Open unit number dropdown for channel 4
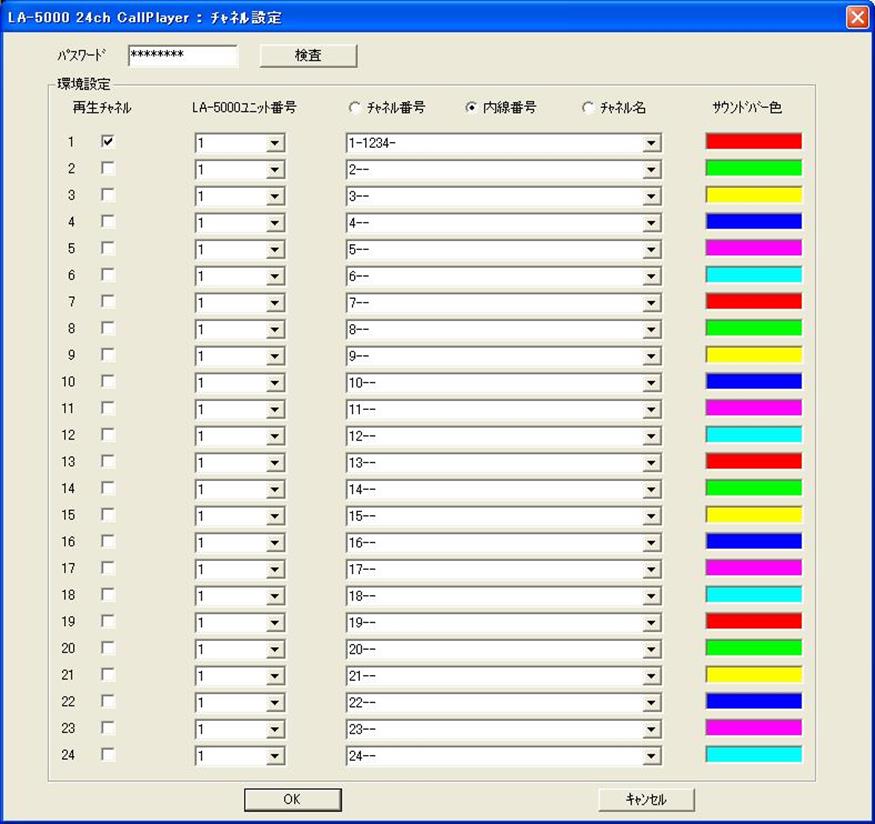875x824 pixels. click(275, 223)
